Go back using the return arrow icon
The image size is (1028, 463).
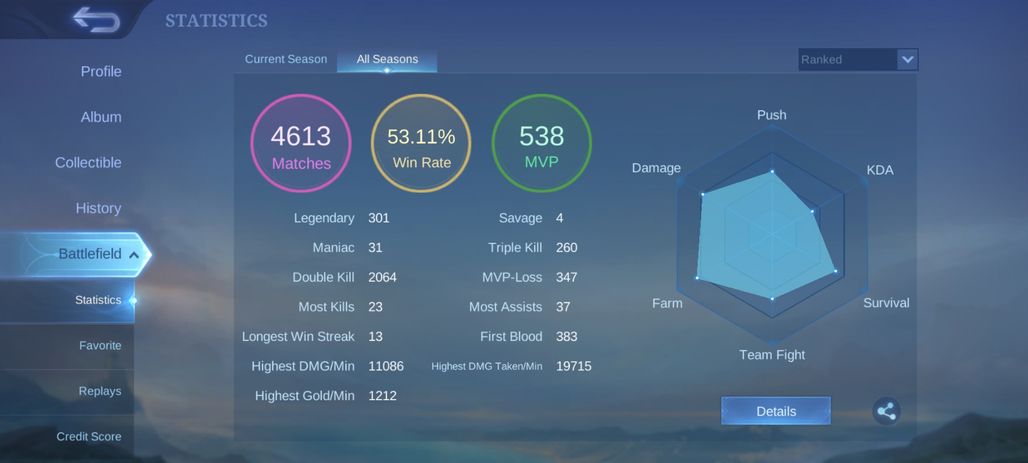pyautogui.click(x=96, y=20)
